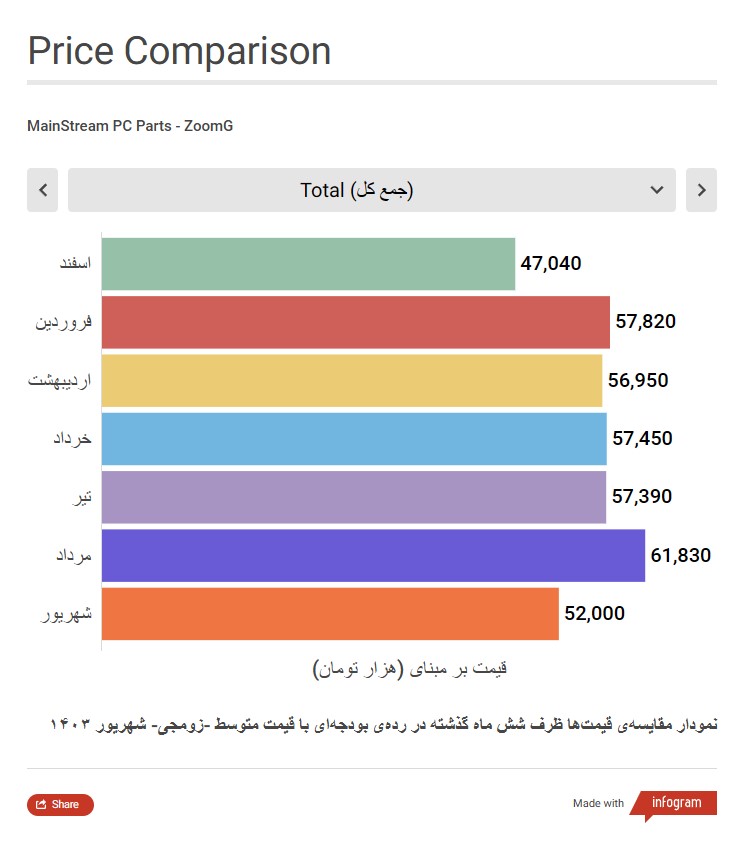
Task: Click the share icon inside Share button
Action: tap(41, 805)
